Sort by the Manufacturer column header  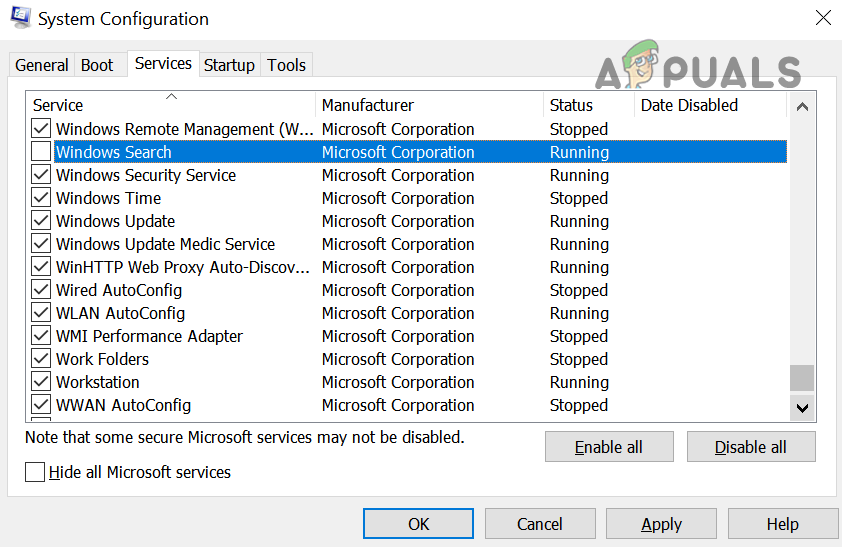click(428, 105)
